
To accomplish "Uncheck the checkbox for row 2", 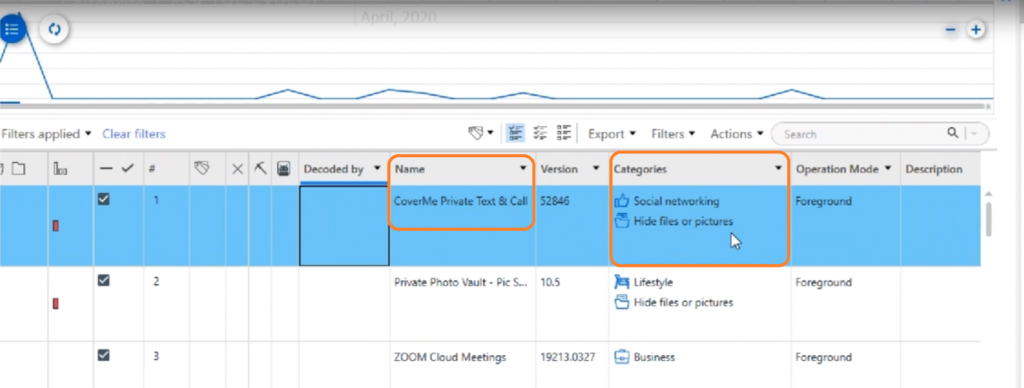I will click(x=103, y=280).
